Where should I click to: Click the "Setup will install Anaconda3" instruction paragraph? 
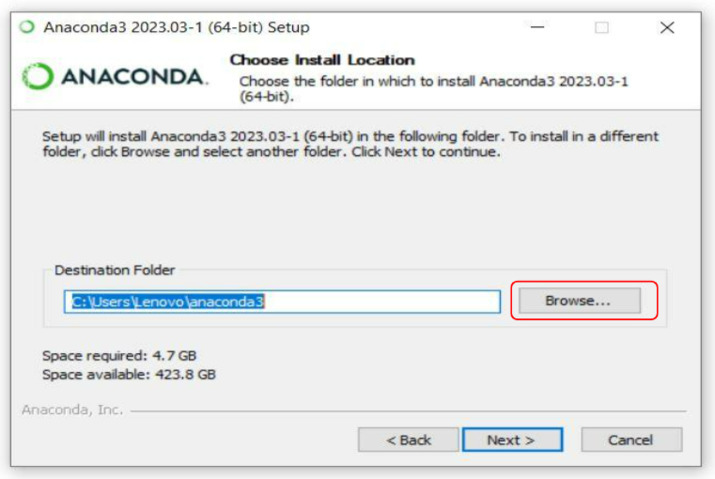click(350, 144)
